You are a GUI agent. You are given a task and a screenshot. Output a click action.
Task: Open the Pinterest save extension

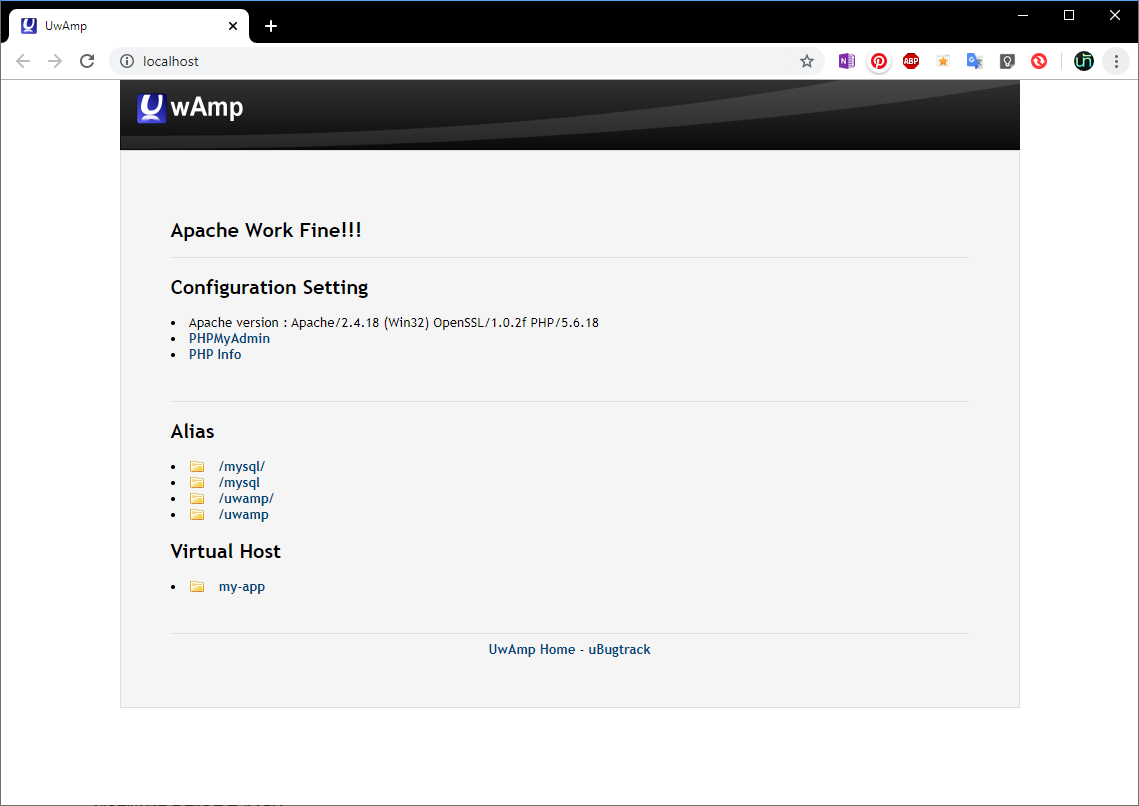click(x=879, y=61)
